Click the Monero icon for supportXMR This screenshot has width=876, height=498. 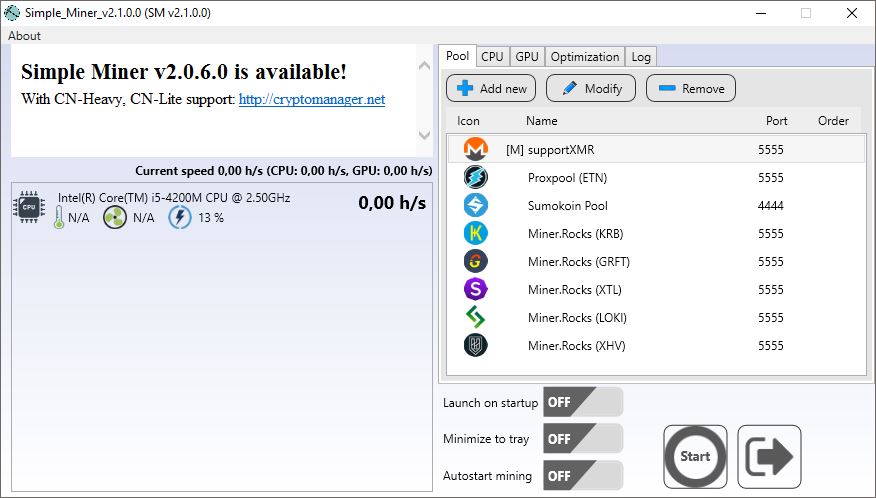pos(475,150)
